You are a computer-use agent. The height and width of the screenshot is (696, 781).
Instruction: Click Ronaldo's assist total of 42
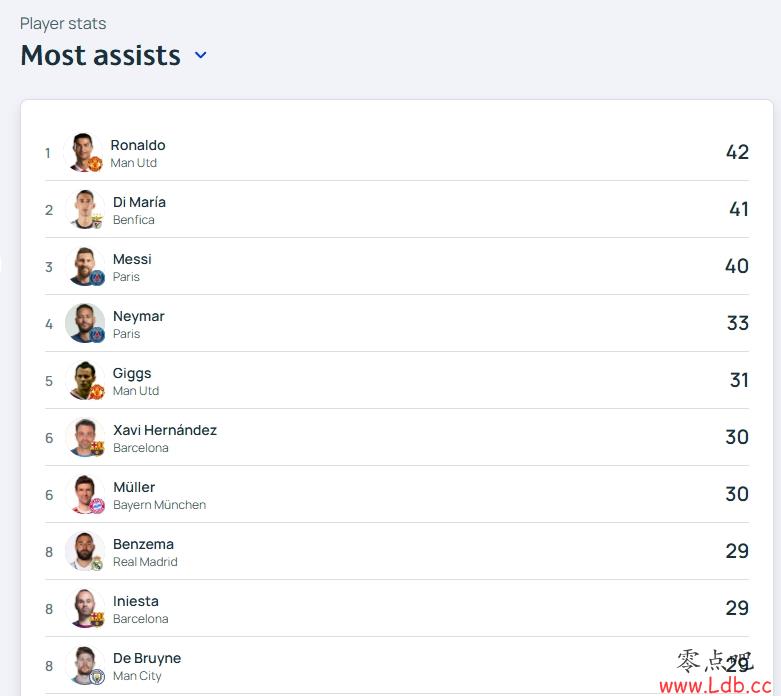click(x=737, y=152)
